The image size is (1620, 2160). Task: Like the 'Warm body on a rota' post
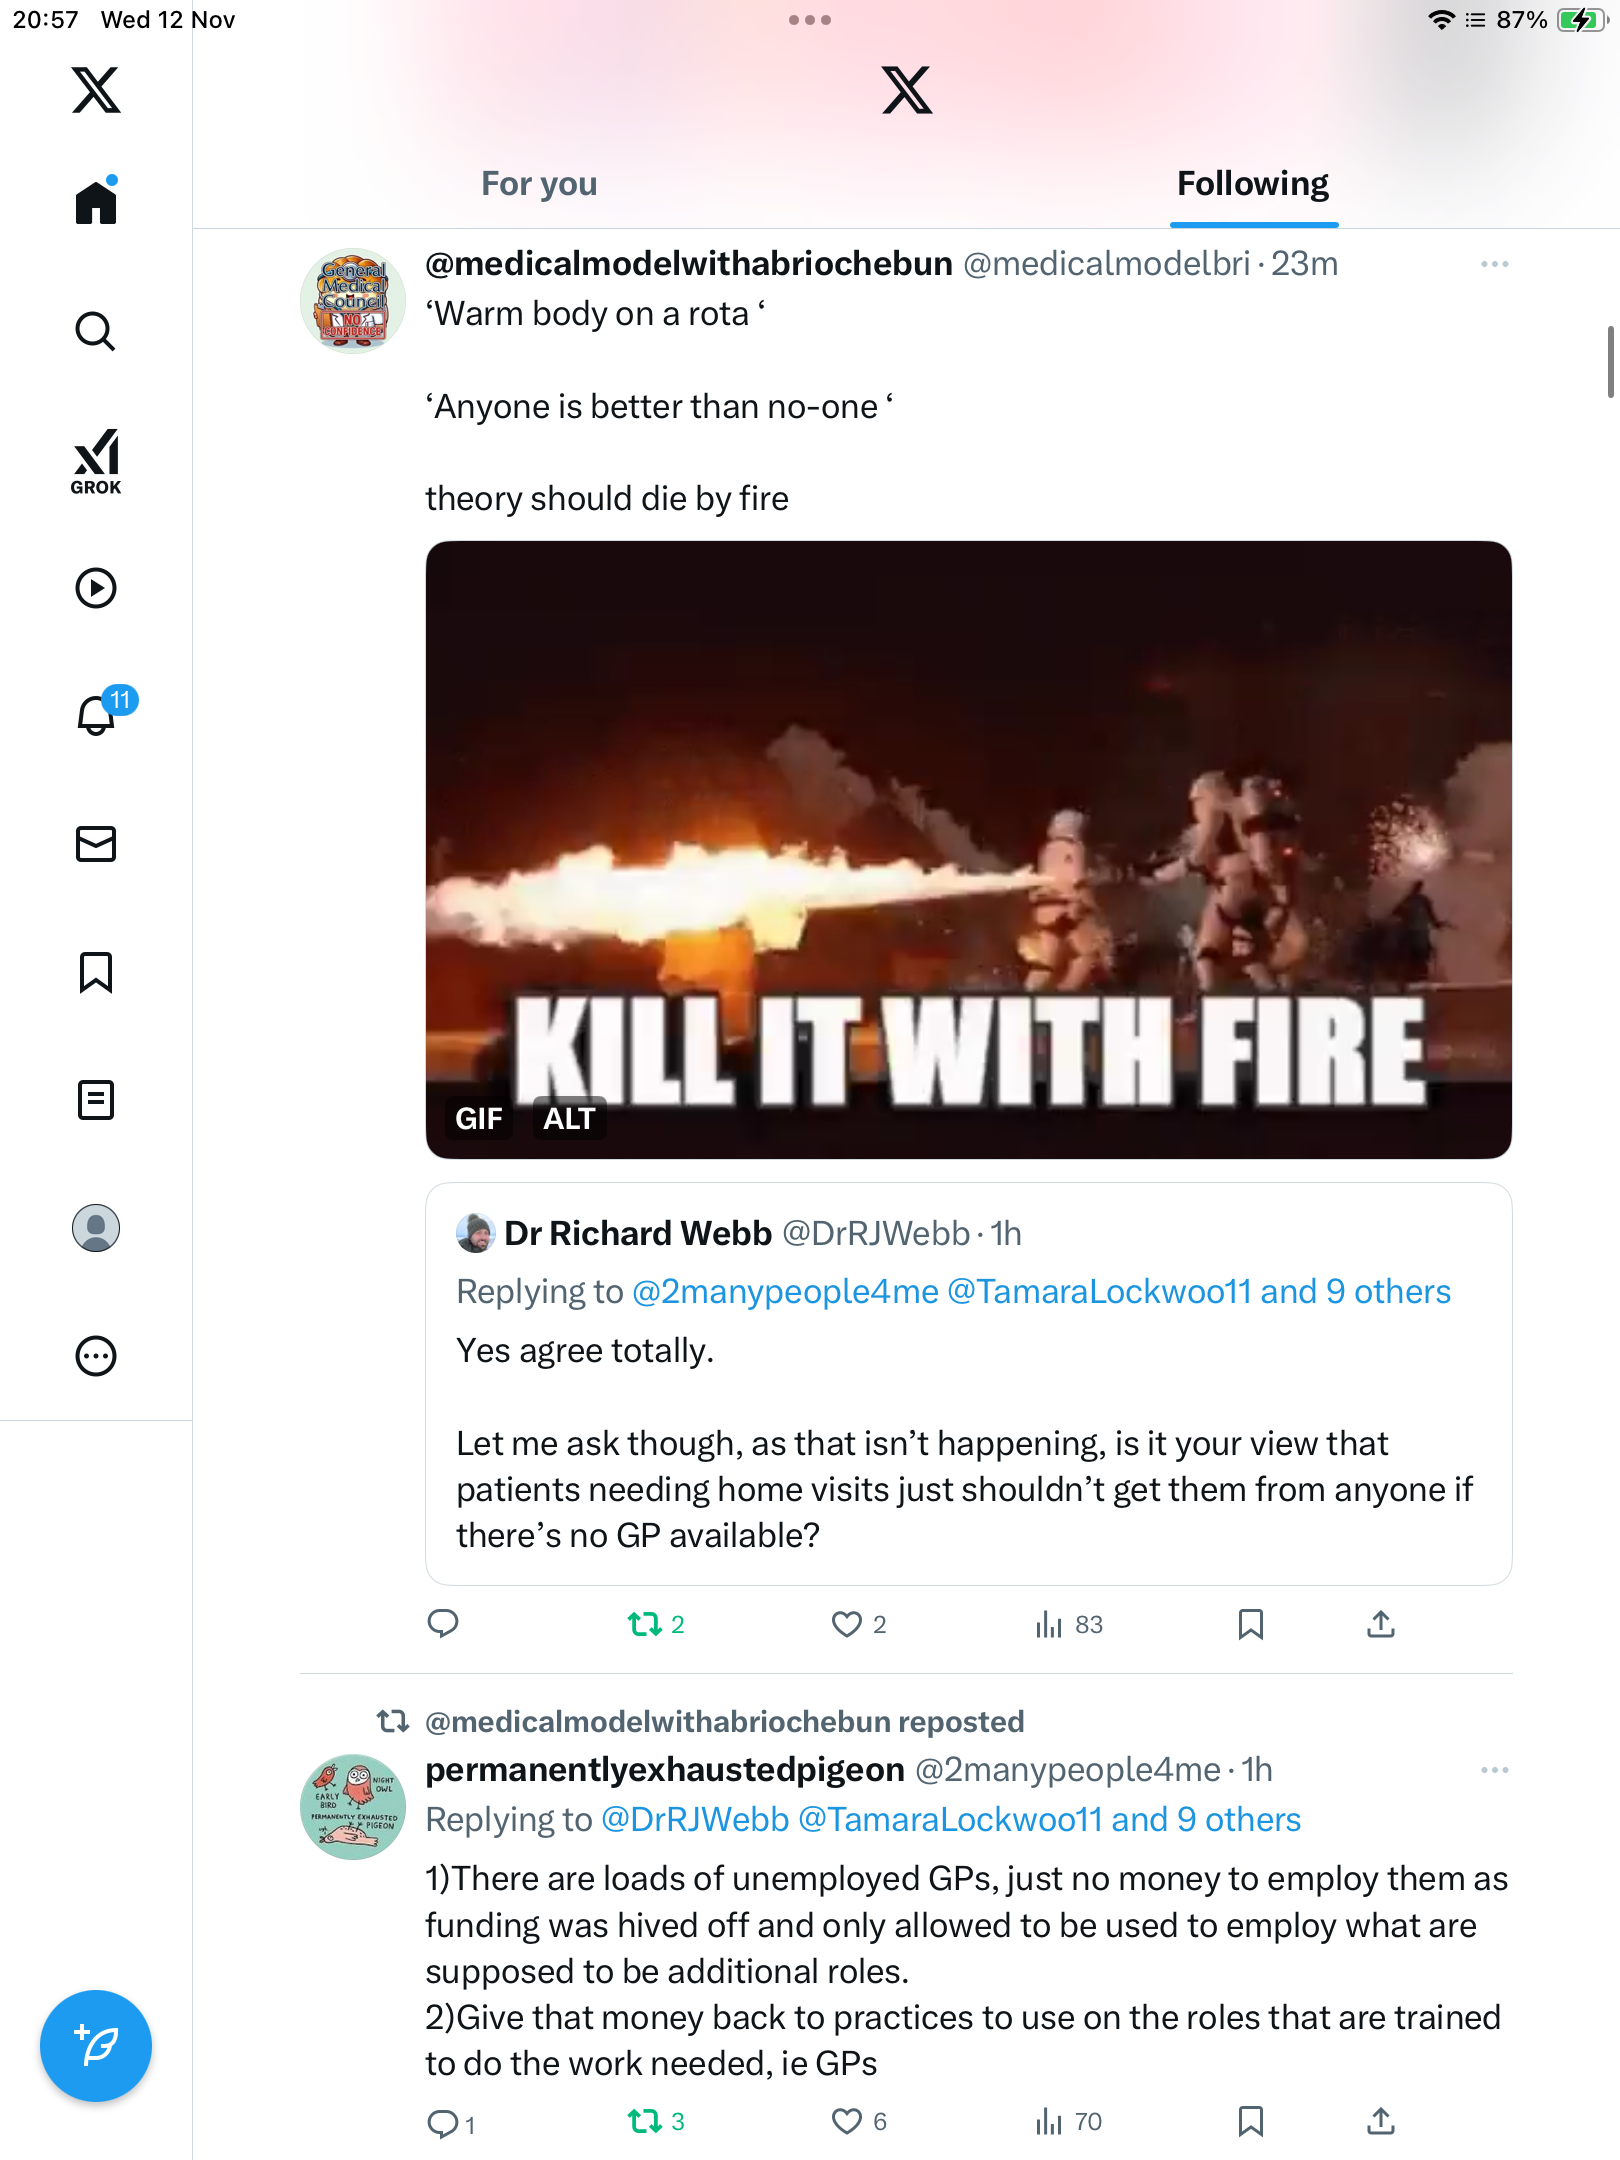(x=847, y=1624)
